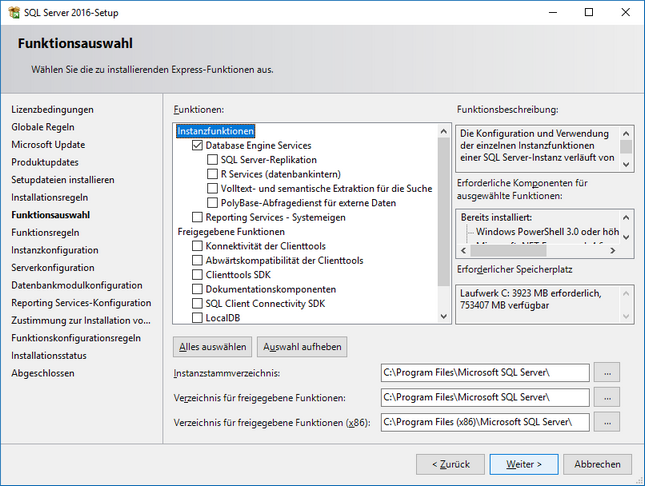The image size is (645, 486).
Task: Check R Services (datenbankintern)
Action: 212,174
